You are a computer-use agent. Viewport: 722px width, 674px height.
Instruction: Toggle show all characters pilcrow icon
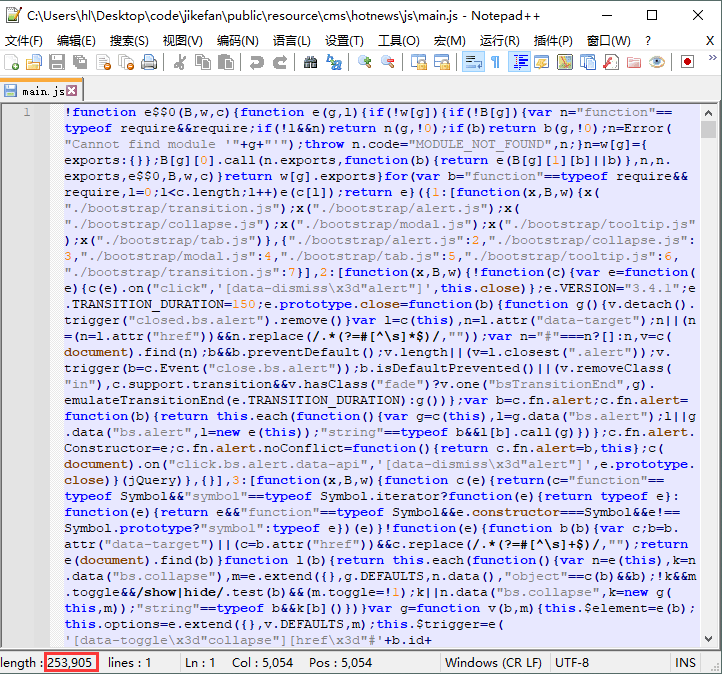coord(495,62)
